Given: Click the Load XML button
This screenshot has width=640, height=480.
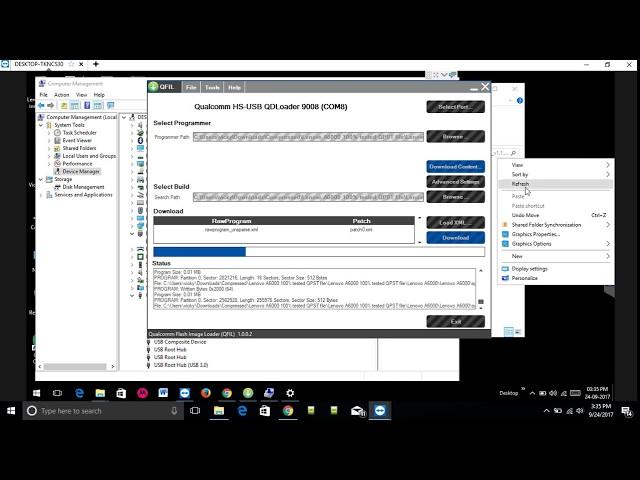Looking at the screenshot, I should pos(456,222).
